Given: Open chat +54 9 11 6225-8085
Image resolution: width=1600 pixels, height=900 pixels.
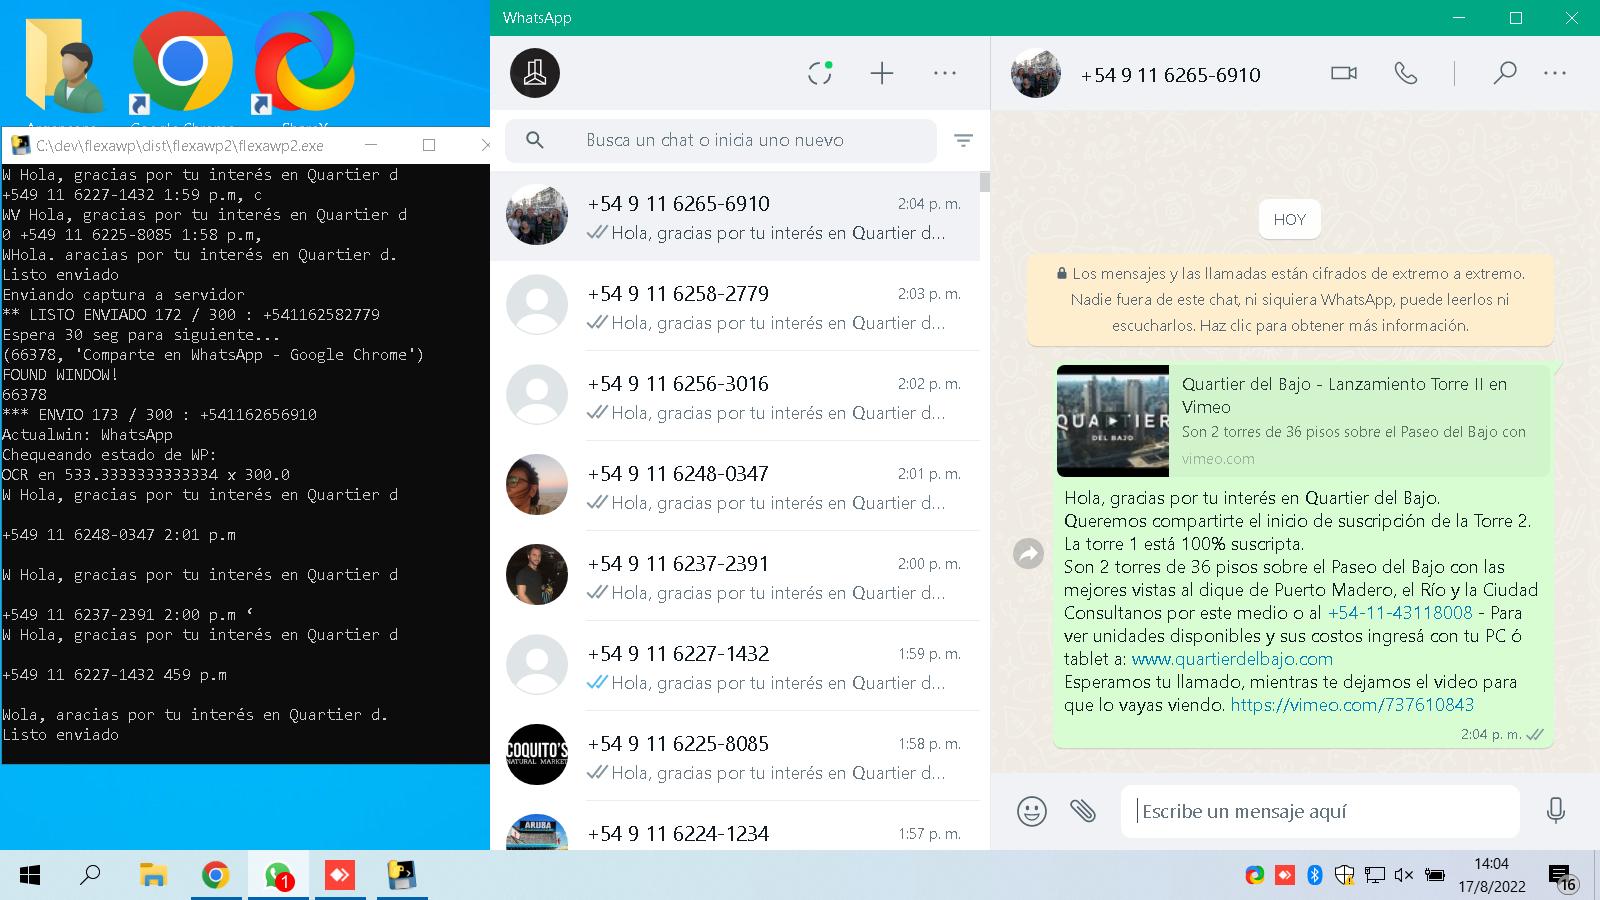Looking at the screenshot, I should (735, 756).
